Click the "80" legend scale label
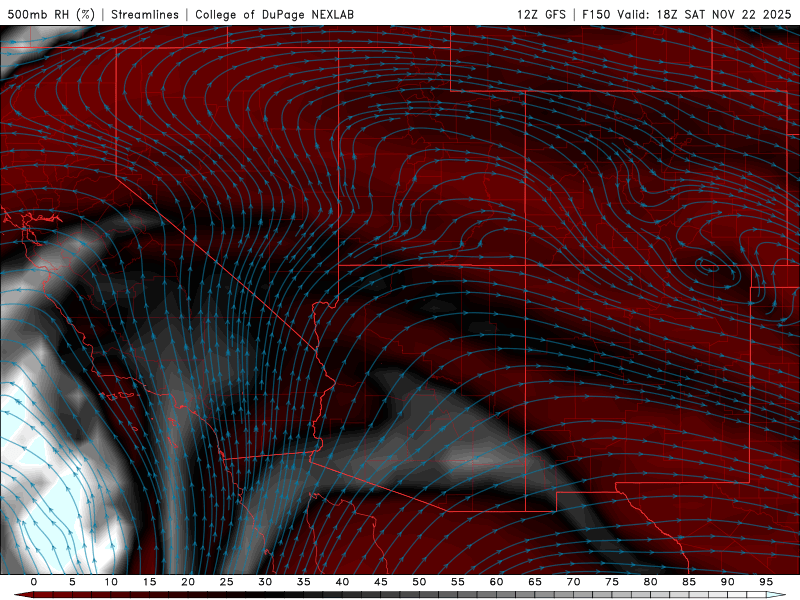The image size is (800, 600). (650, 582)
